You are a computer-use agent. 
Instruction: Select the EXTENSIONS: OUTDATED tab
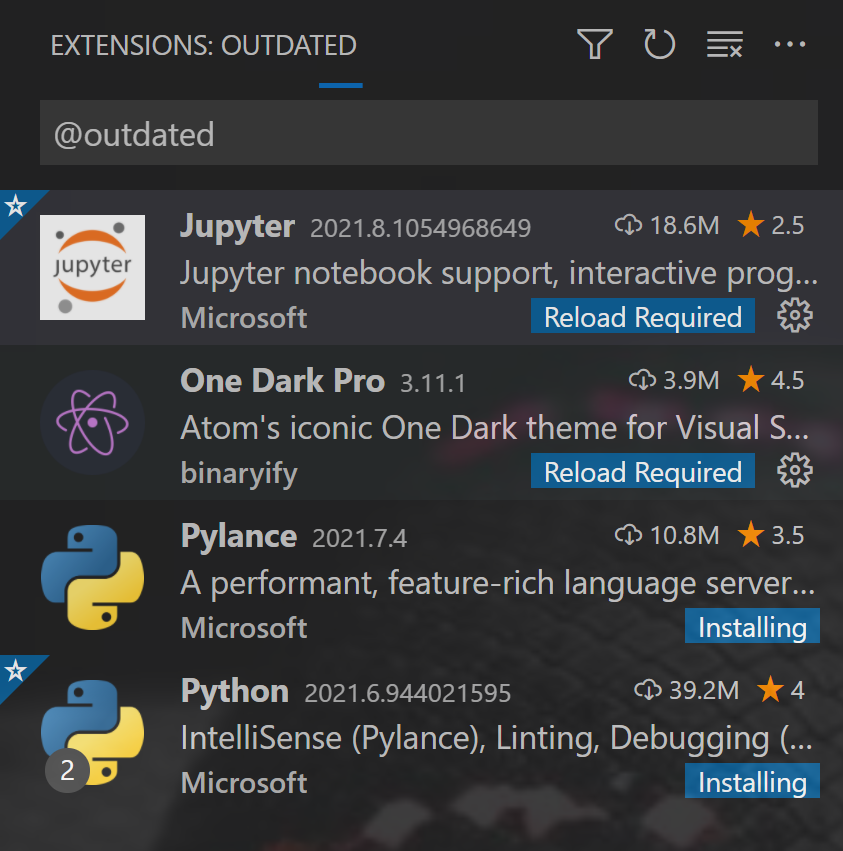[x=203, y=45]
